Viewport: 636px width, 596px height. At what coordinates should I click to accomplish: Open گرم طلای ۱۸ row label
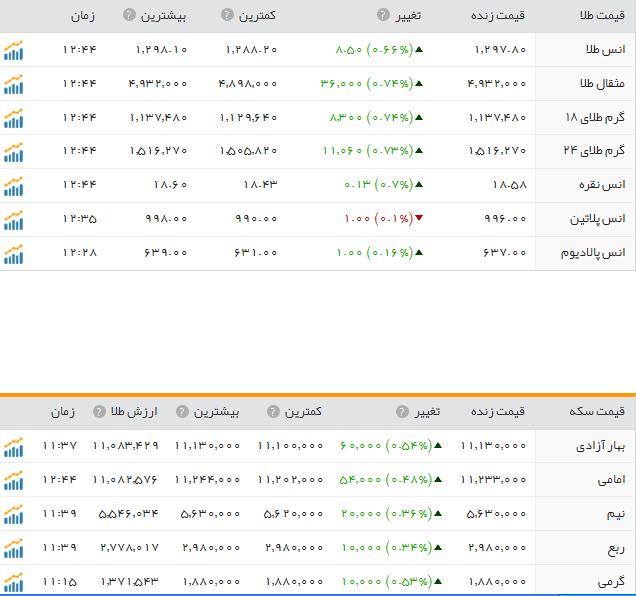tap(595, 117)
